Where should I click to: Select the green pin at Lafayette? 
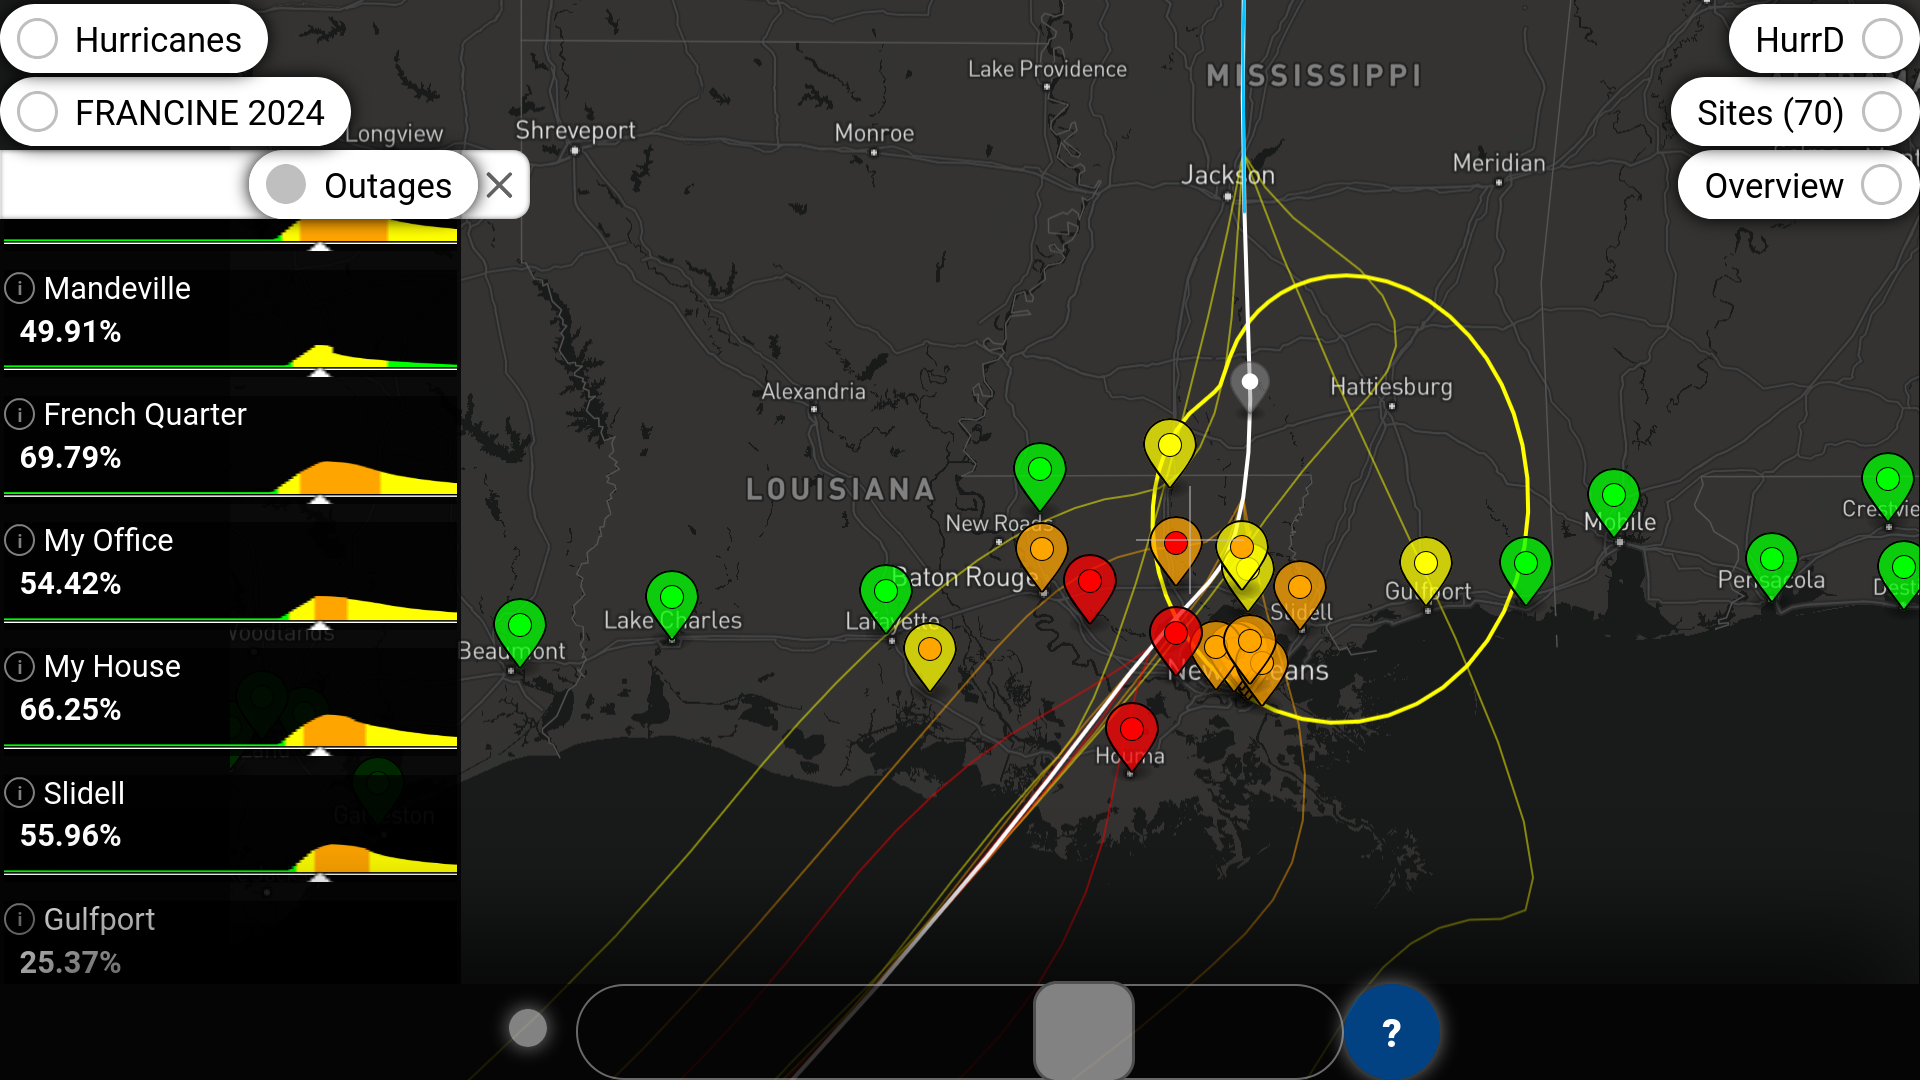(886, 598)
